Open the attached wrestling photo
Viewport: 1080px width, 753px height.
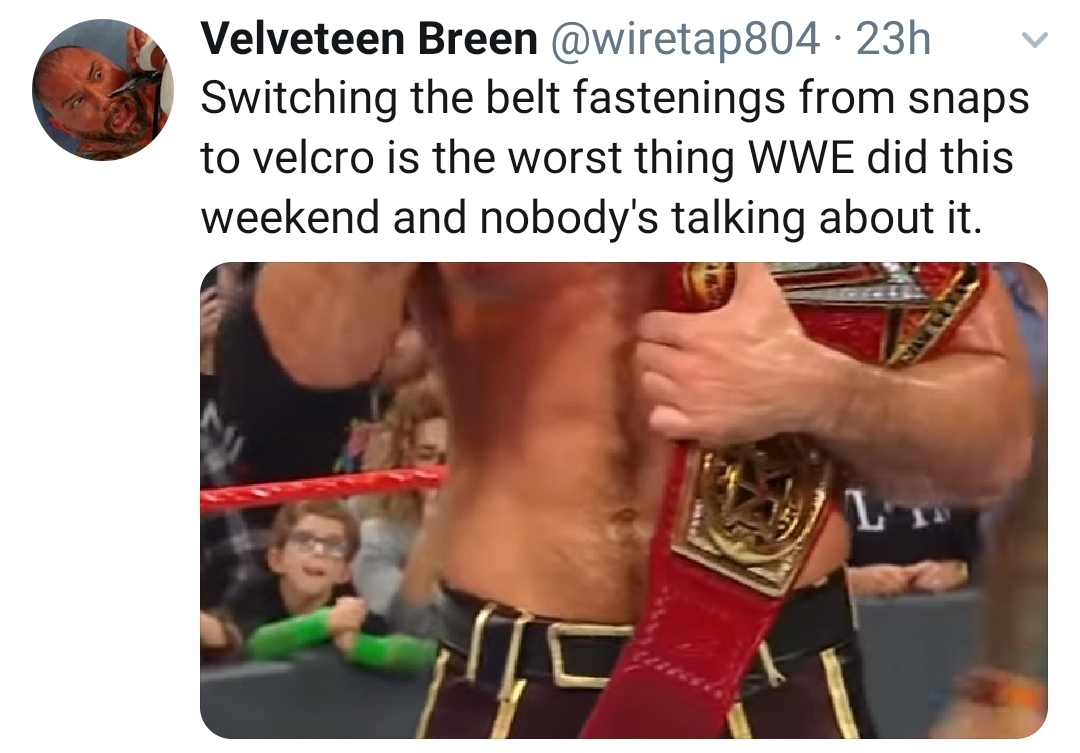[x=624, y=500]
